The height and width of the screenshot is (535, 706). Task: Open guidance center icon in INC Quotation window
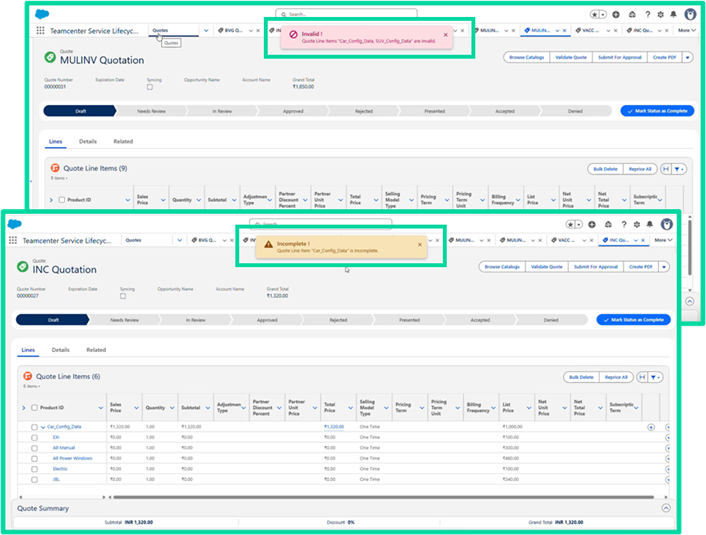[x=608, y=224]
